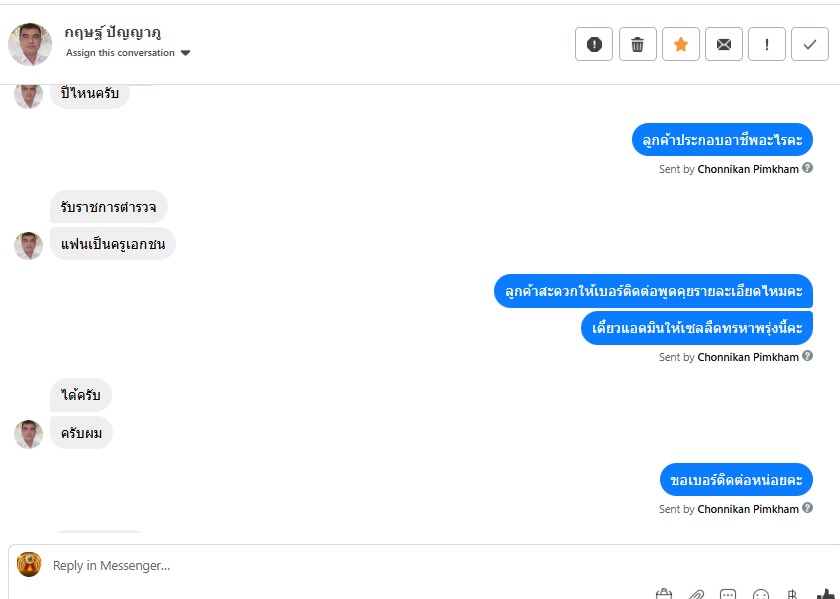Open the page avatar beside the reply box
840x599 pixels.
29,565
